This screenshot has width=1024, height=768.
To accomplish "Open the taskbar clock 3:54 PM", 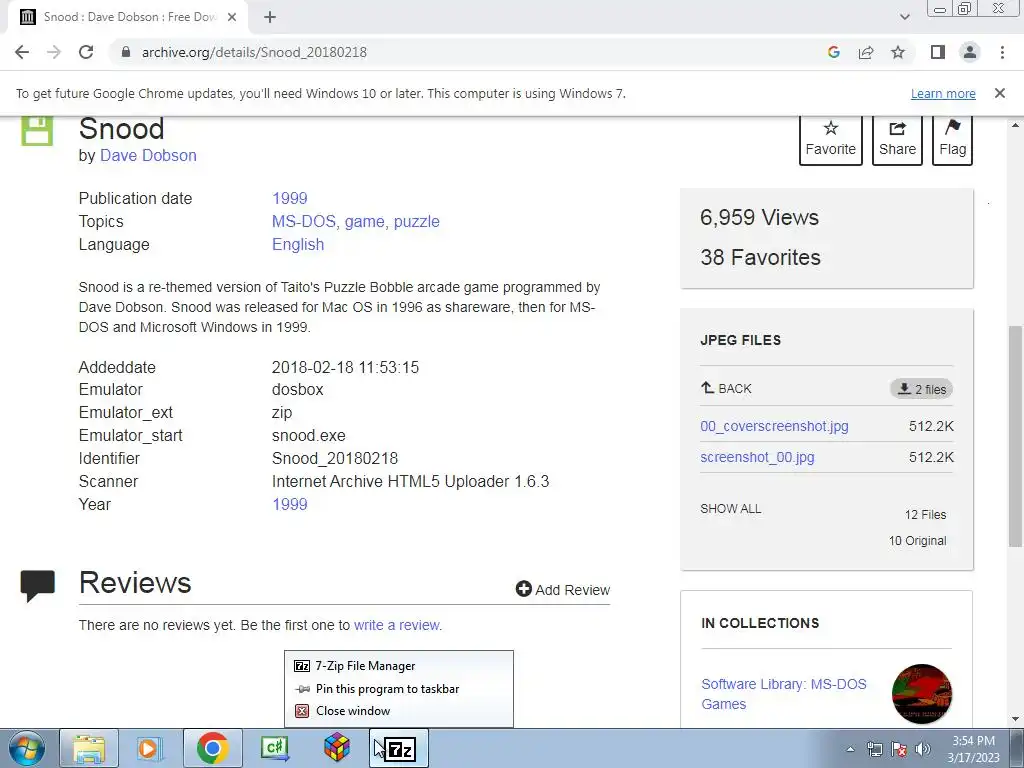I will 973,749.
